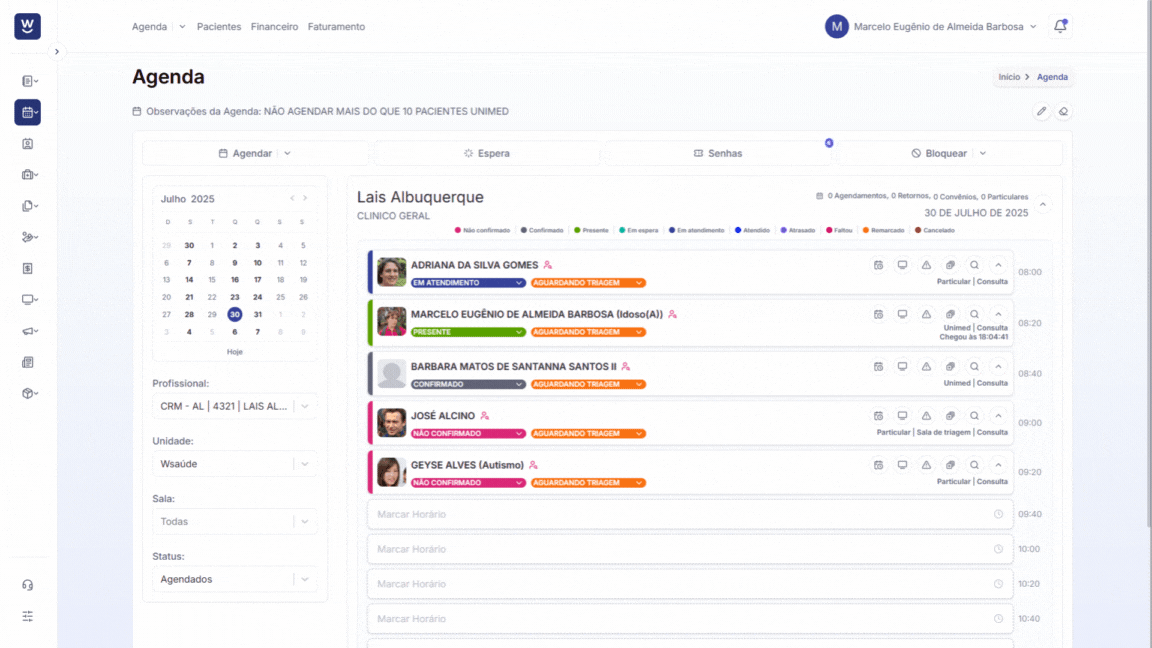Edit agenda observations with pencil icon

point(1041,112)
